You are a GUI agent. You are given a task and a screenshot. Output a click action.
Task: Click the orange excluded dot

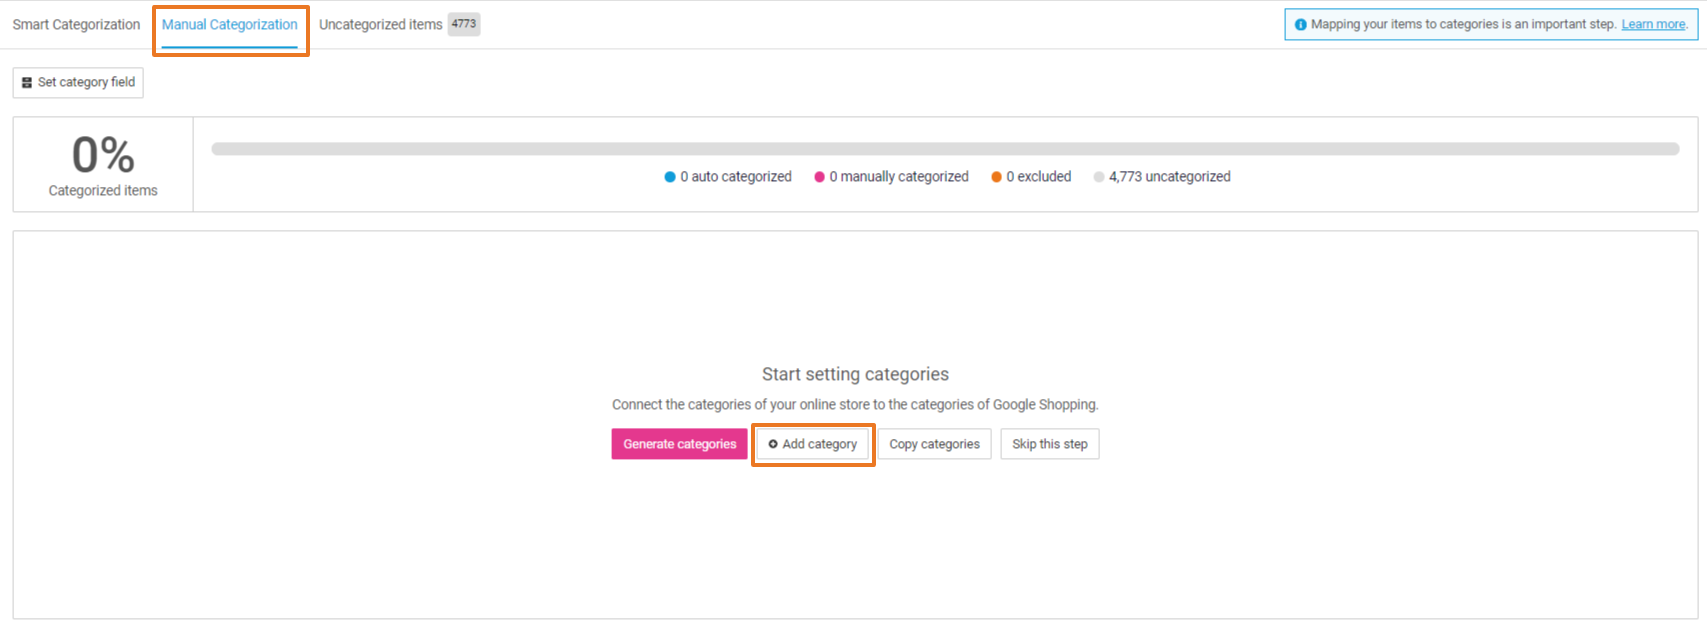996,177
